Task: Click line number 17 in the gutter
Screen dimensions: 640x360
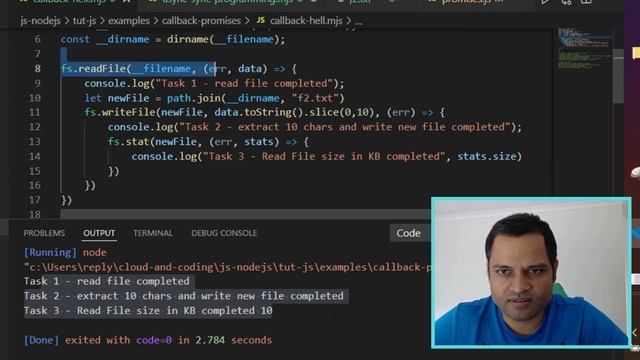Action: (x=35, y=200)
